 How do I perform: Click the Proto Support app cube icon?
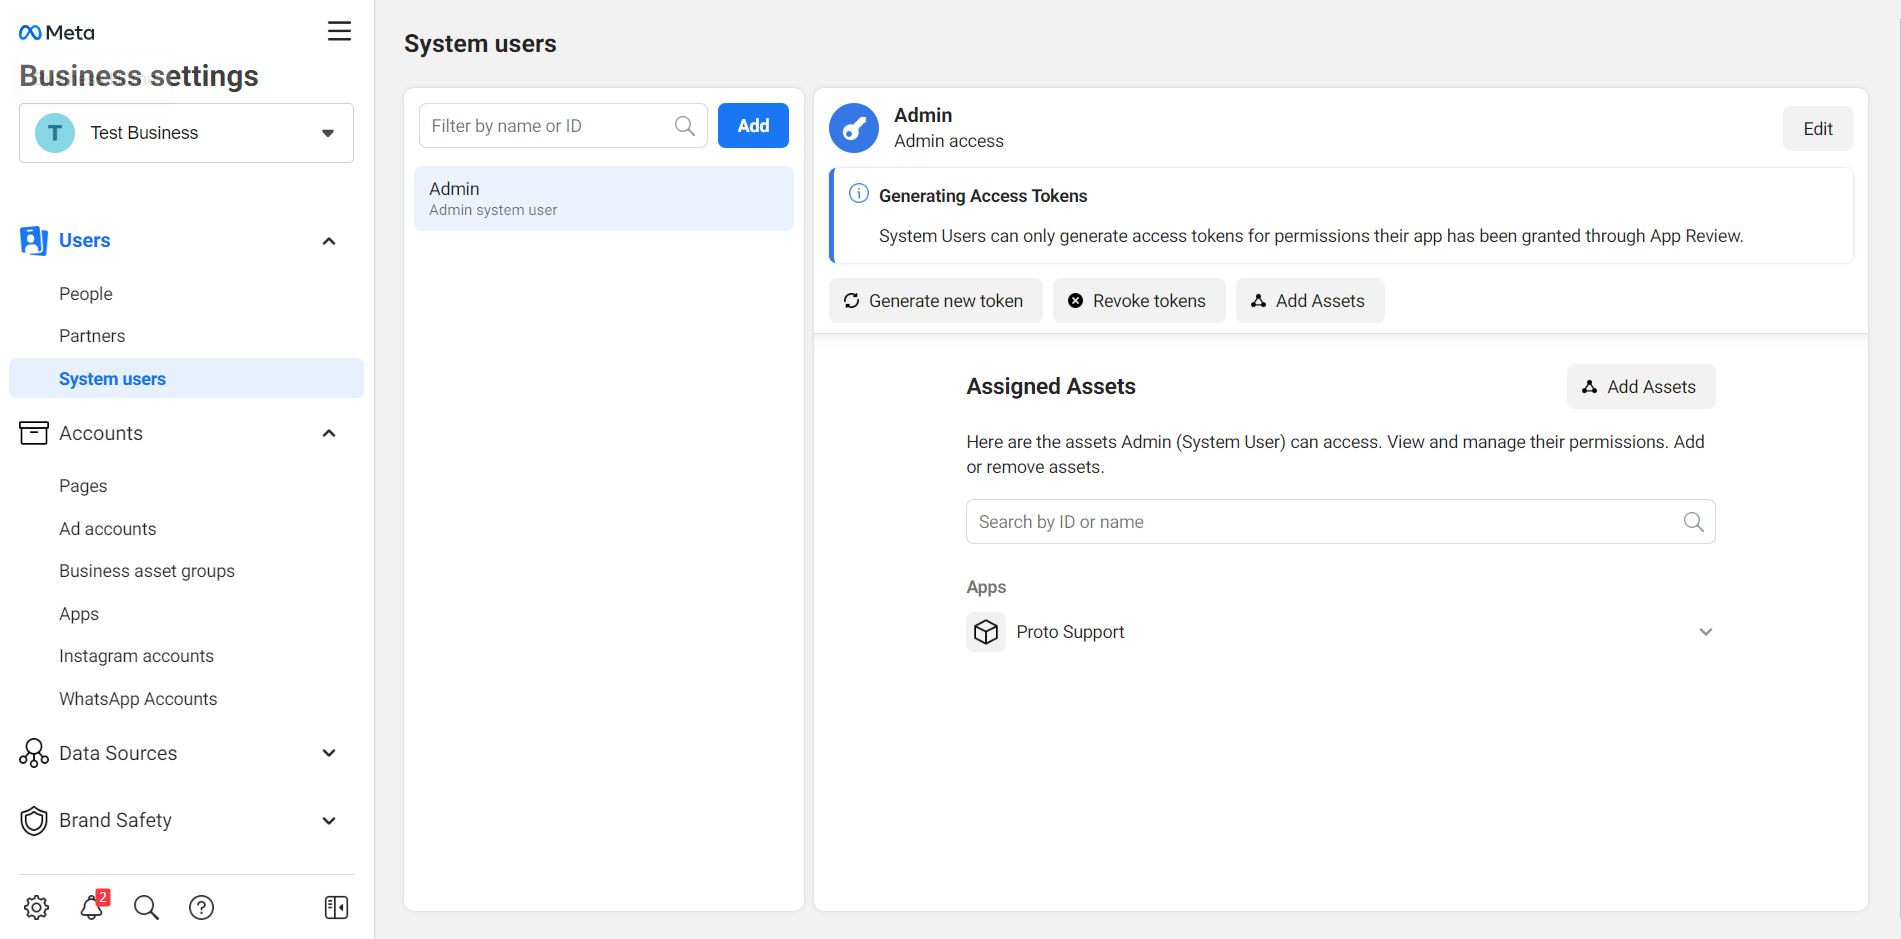coord(986,632)
